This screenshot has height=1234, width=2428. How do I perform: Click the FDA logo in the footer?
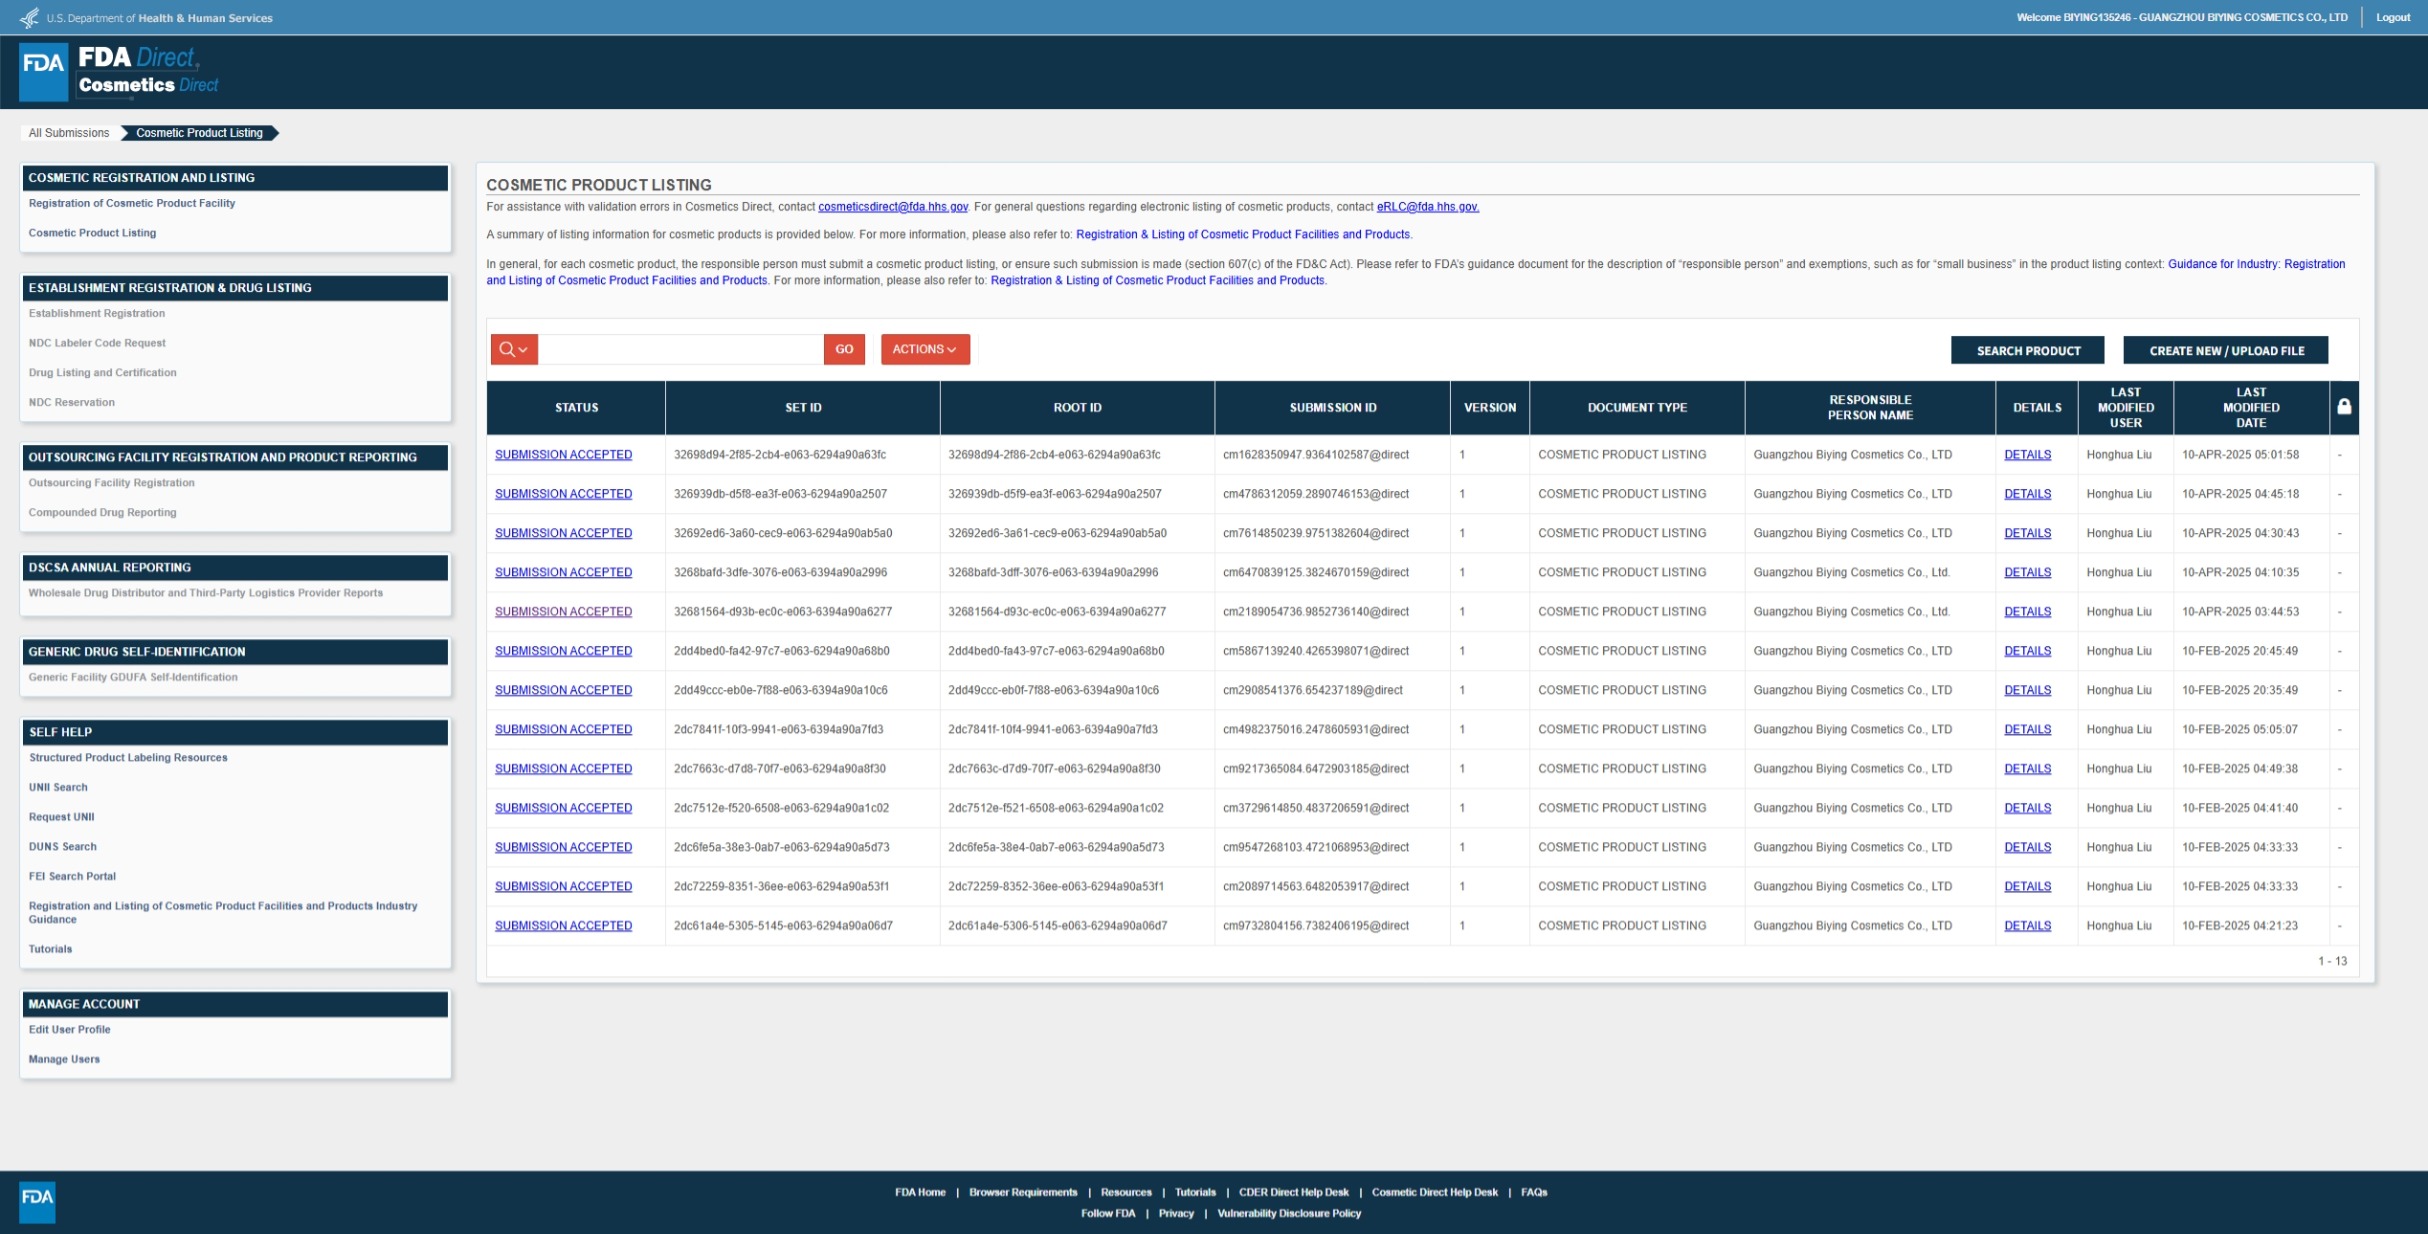[38, 1200]
